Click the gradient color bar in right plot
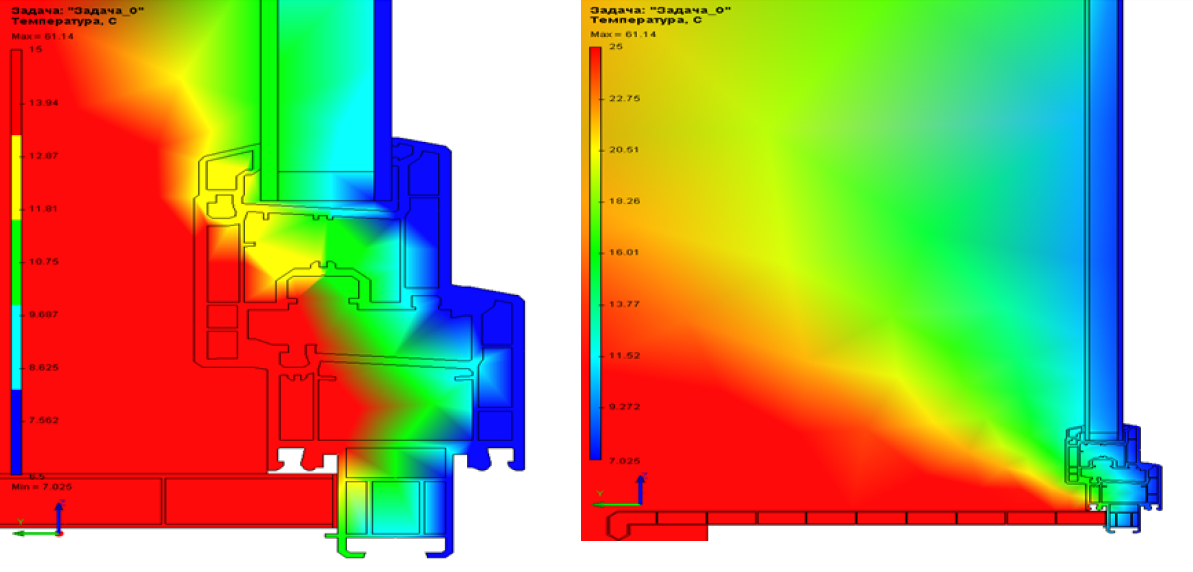The height and width of the screenshot is (572, 1193). [x=594, y=250]
